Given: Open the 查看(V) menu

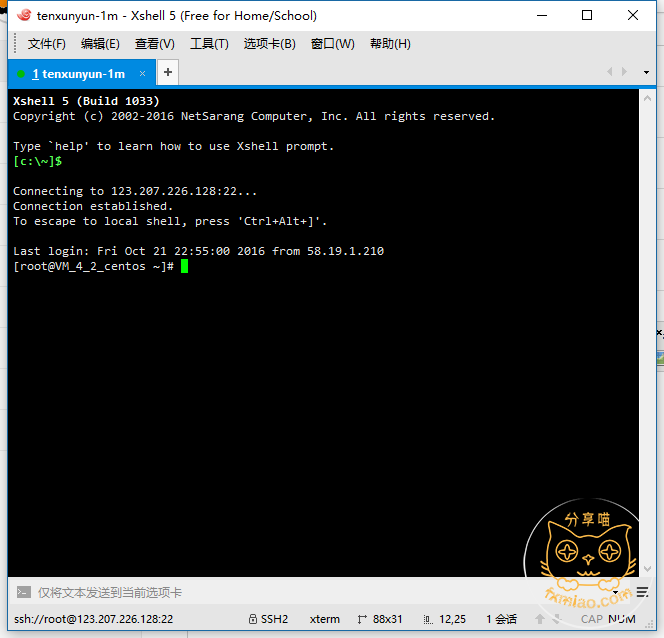Looking at the screenshot, I should (155, 44).
